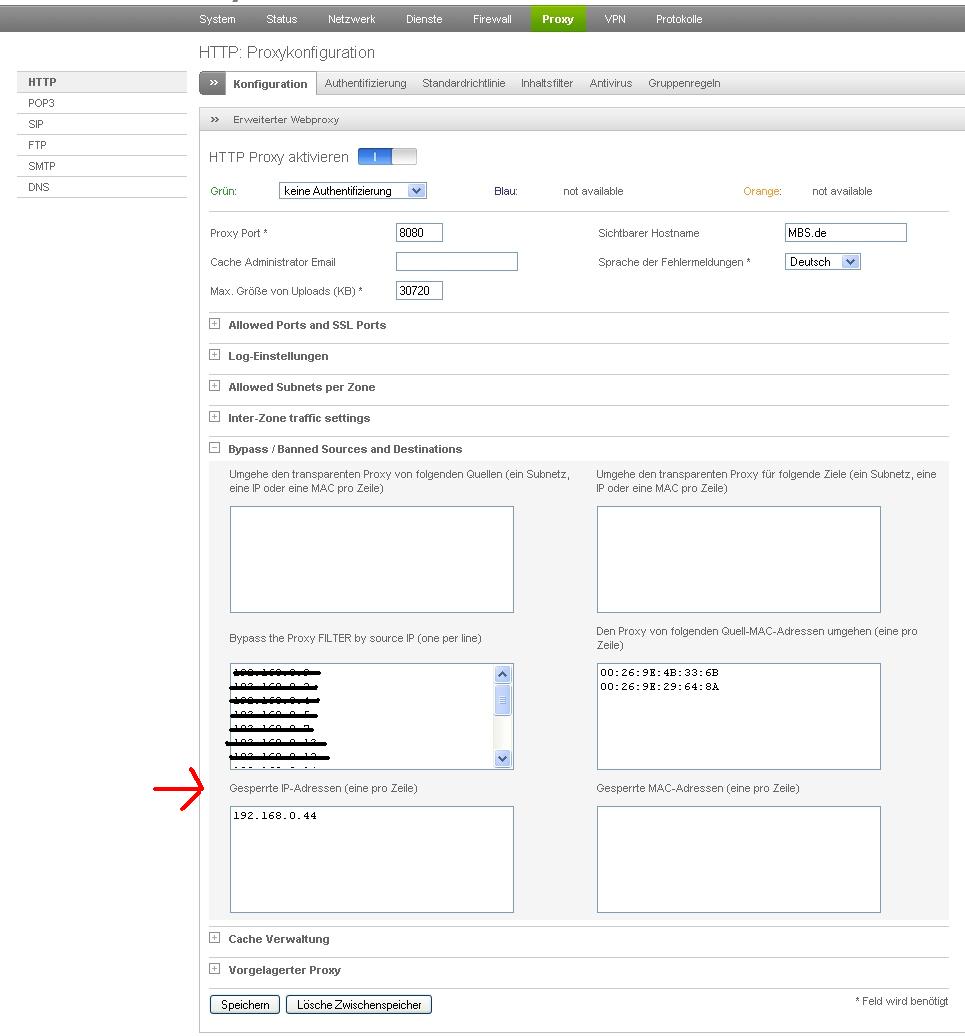The width and height of the screenshot is (965, 1036).
Task: Click the chevron icon next to Erweiterter Webproxy
Action: [214, 119]
